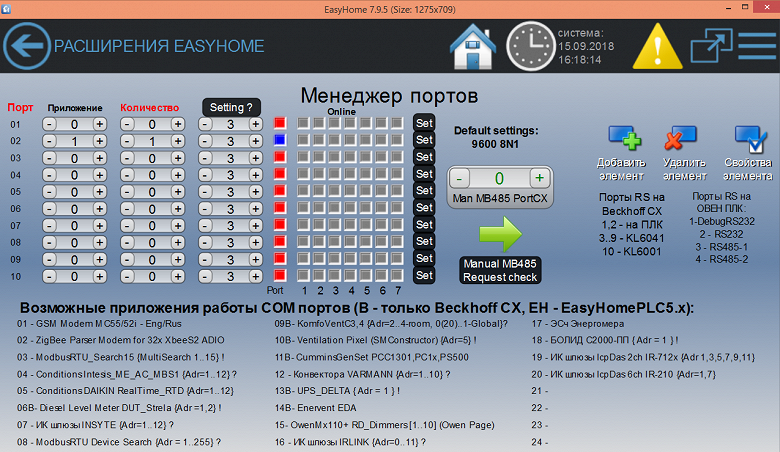
Task: Click '08 - ModbusRTU Device Search' entry
Action: (x=119, y=442)
